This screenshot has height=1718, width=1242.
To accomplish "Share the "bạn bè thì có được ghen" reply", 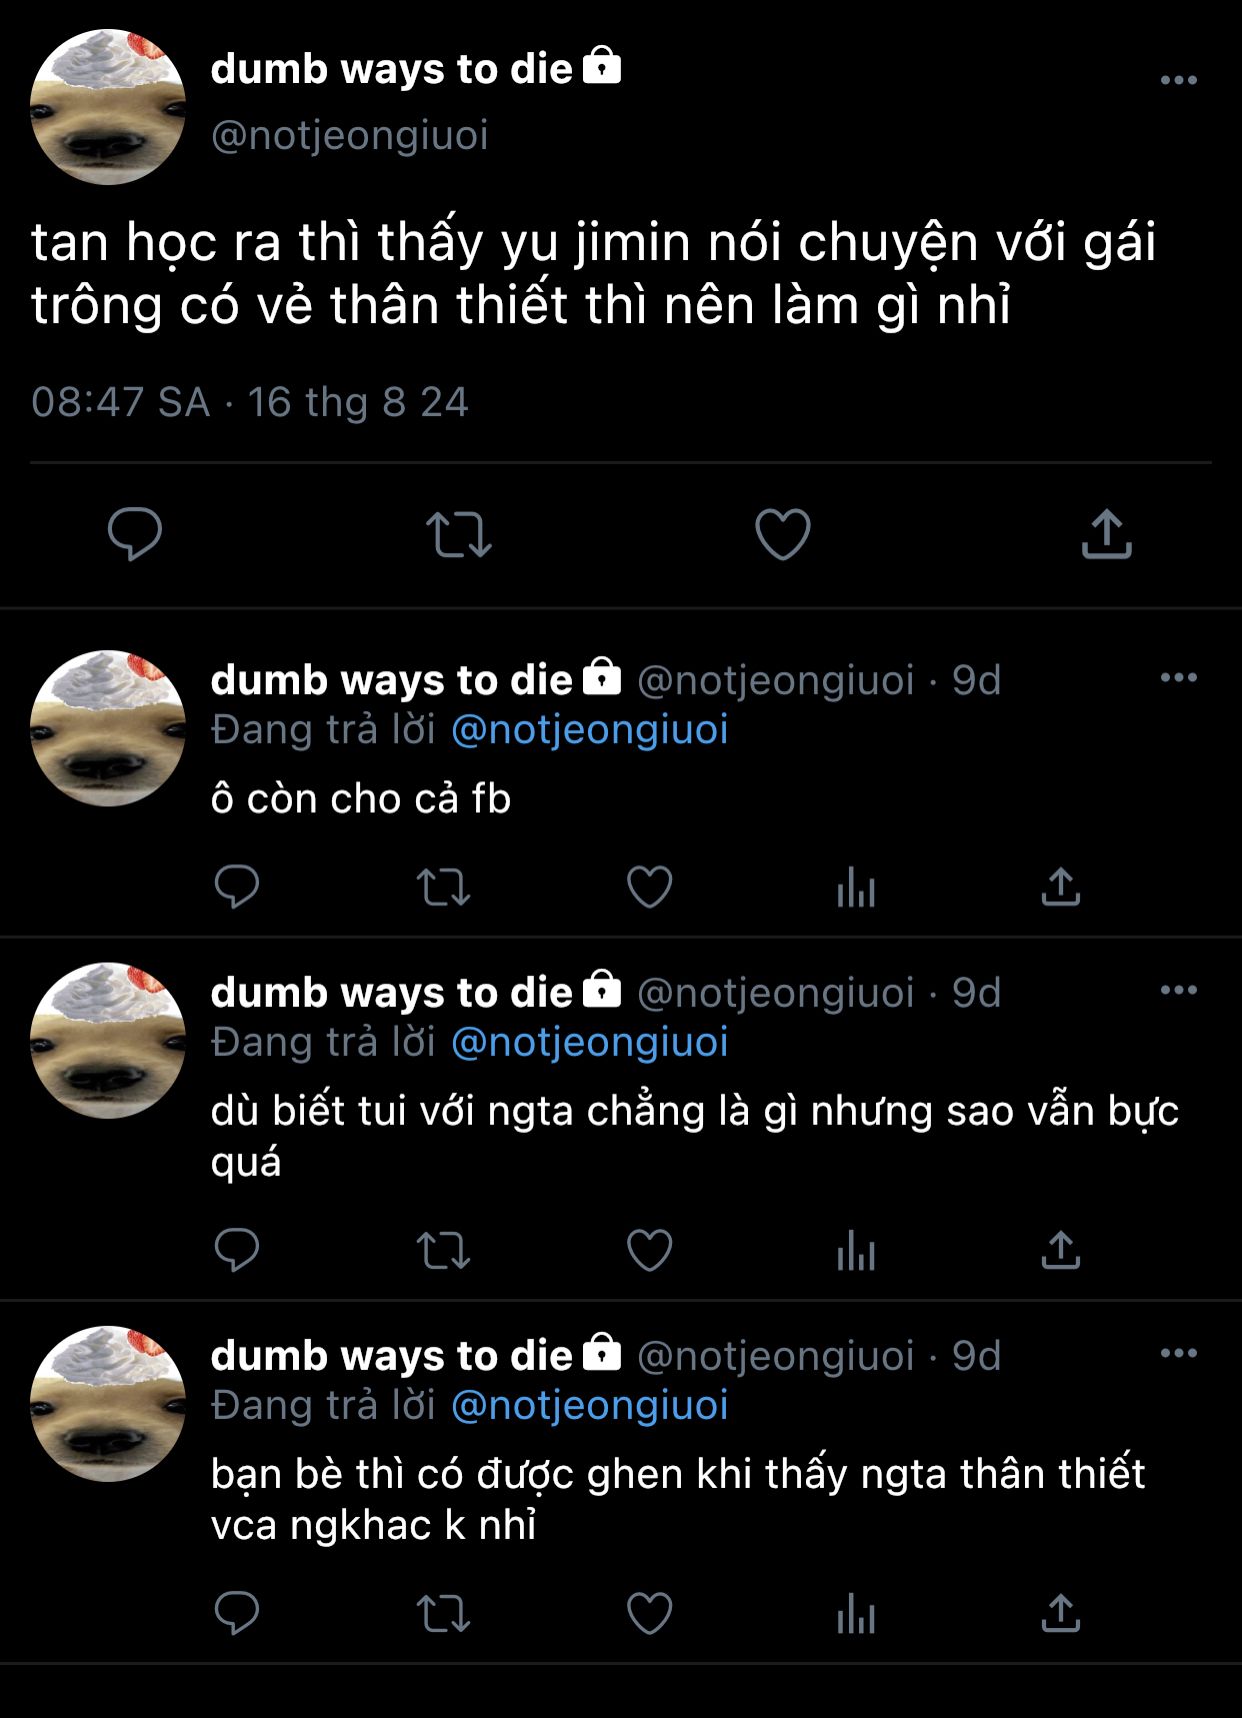I will click(1060, 1612).
